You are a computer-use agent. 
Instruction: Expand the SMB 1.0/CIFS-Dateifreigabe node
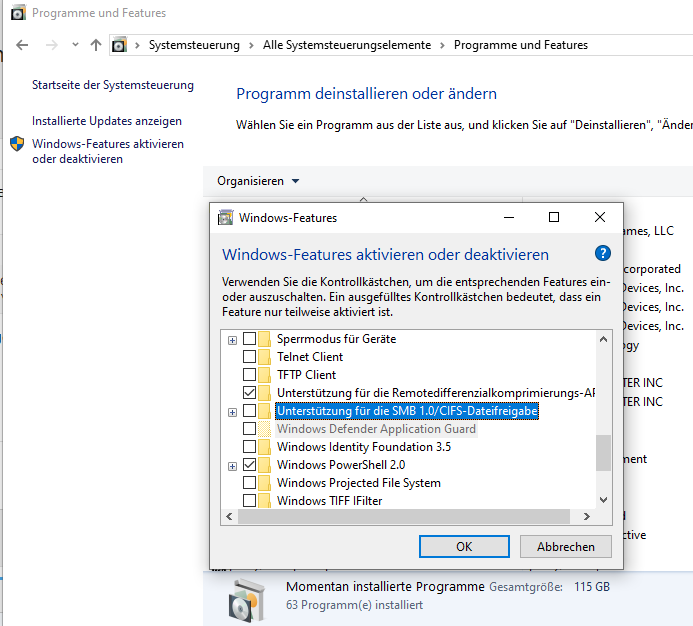click(x=232, y=412)
